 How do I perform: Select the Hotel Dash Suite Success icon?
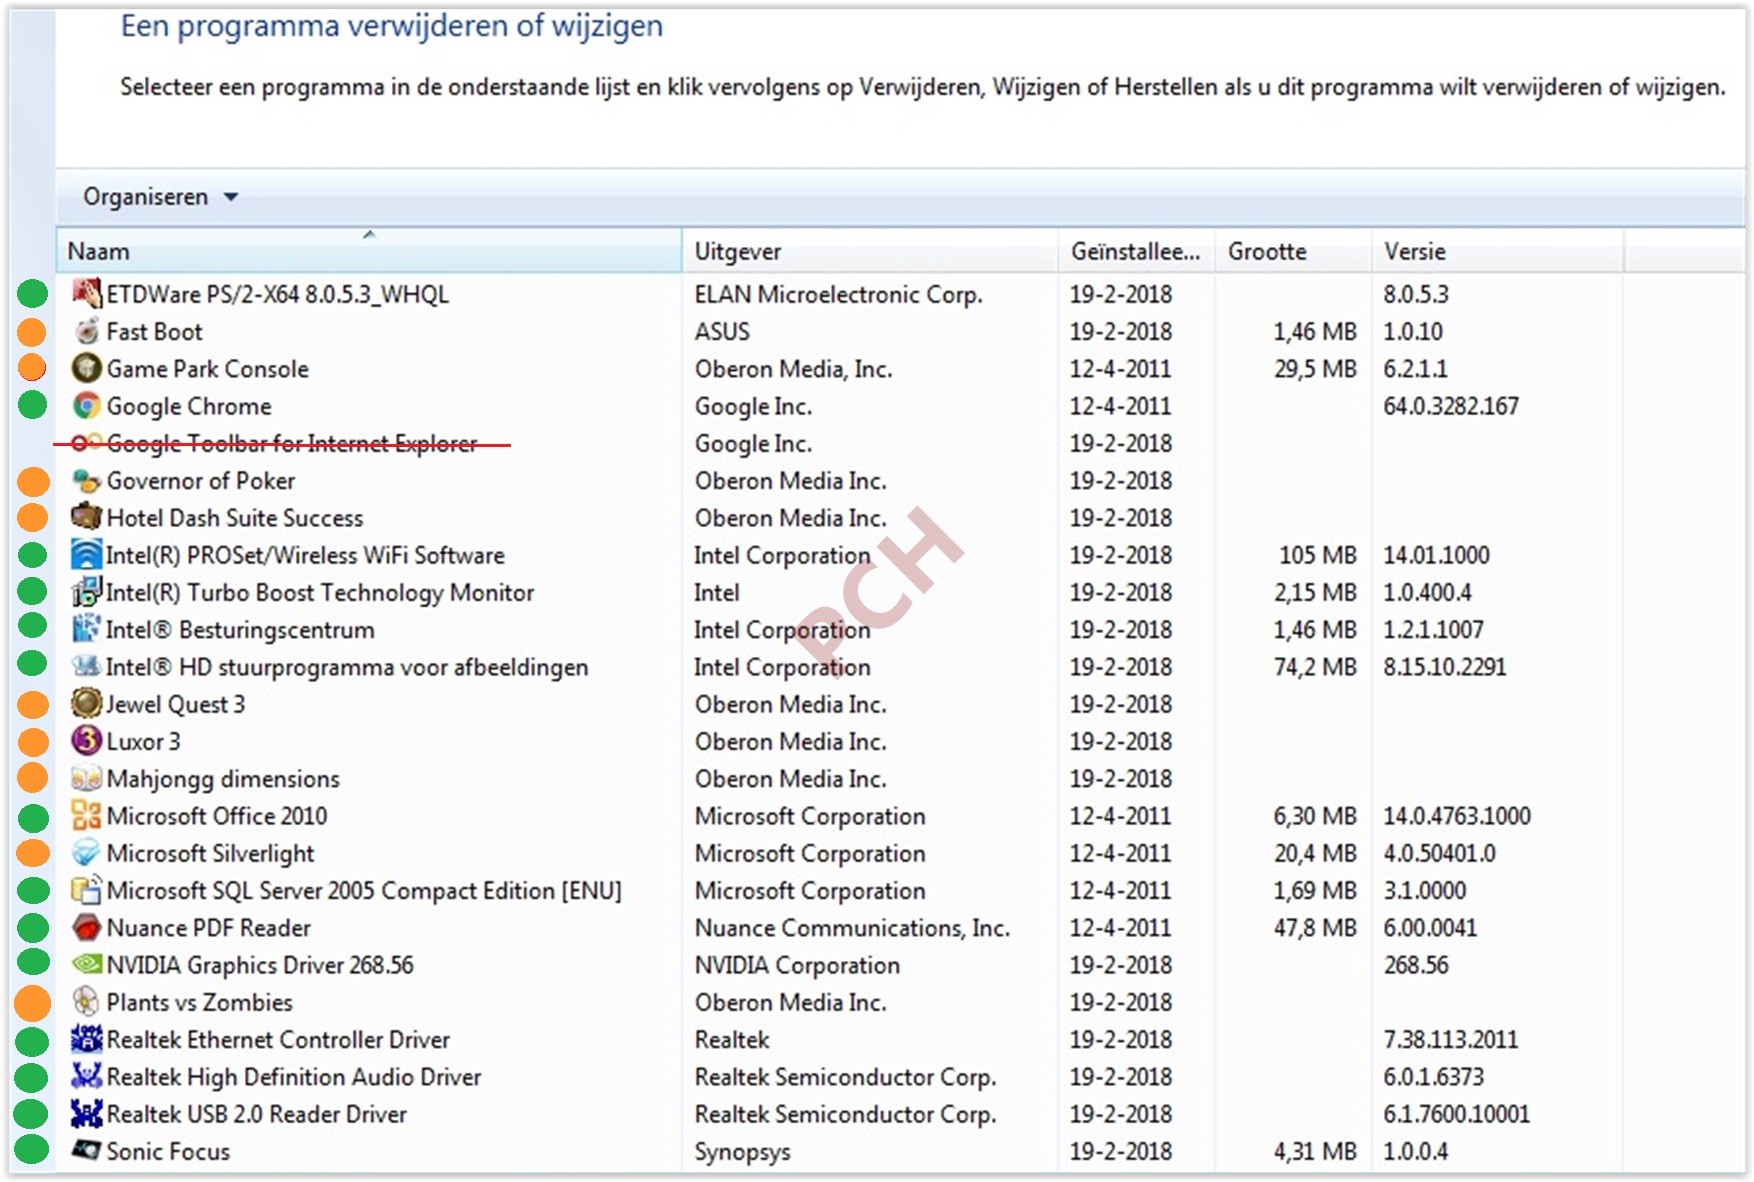[x=87, y=517]
